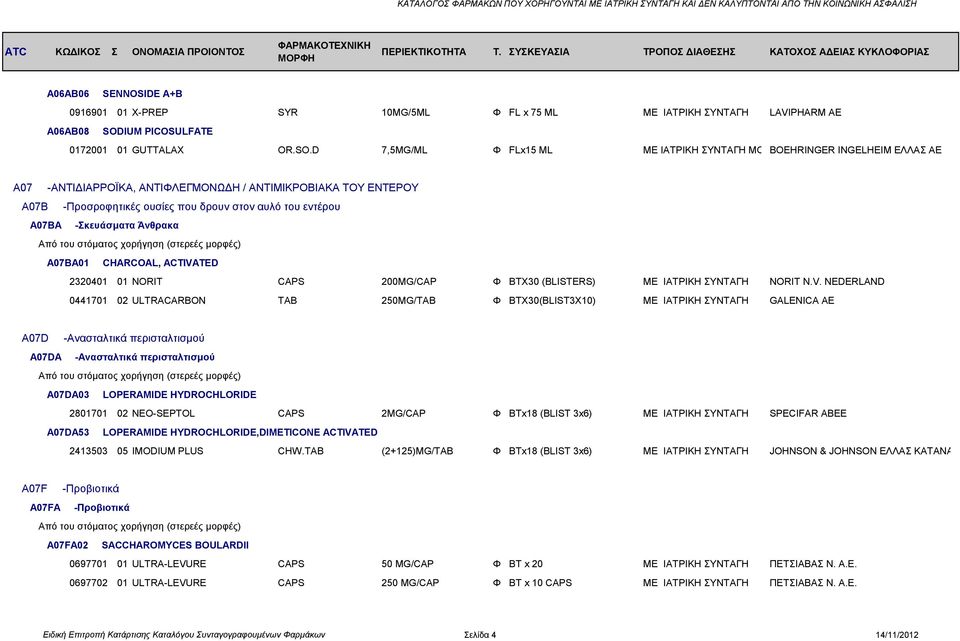Viewport: 960px width, 641px height.
Task: Click the GUTTALAX product name
Action: tap(157, 150)
